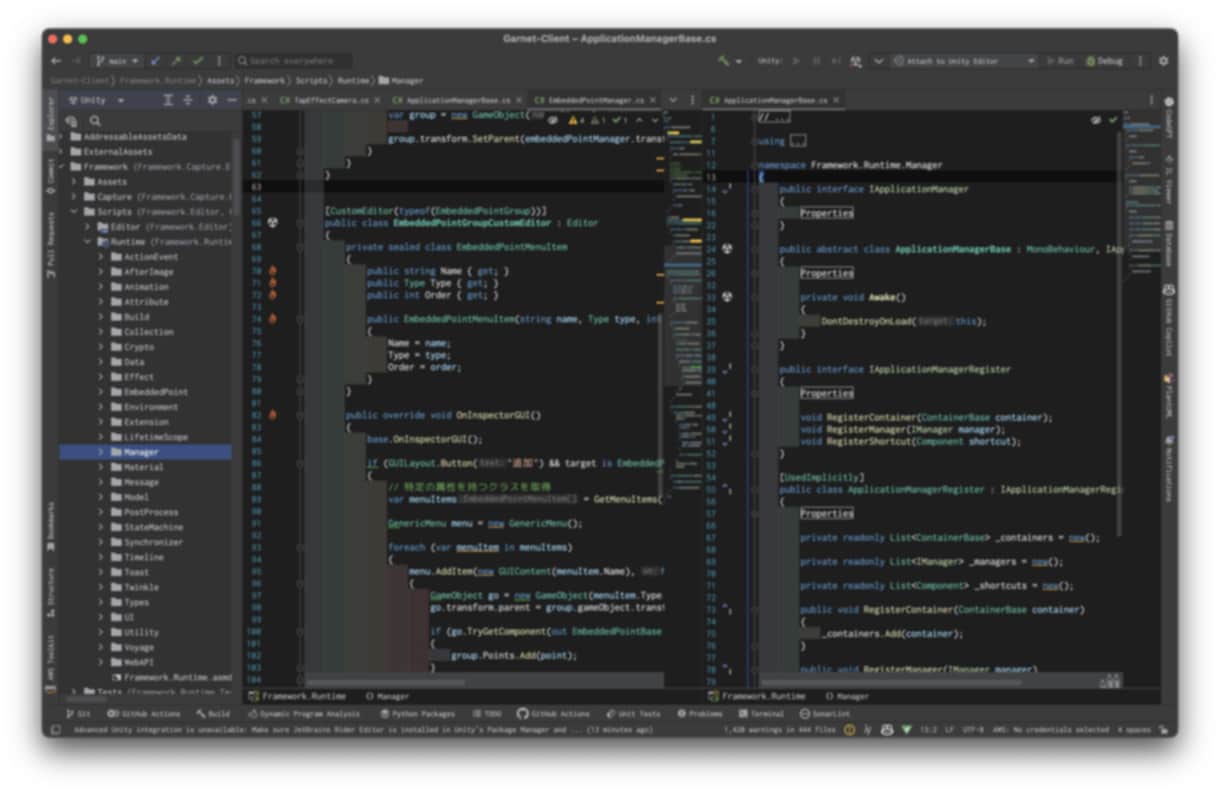Expand the ActionEvent folder arrow
The width and height of the screenshot is (1220, 793).
(101, 257)
